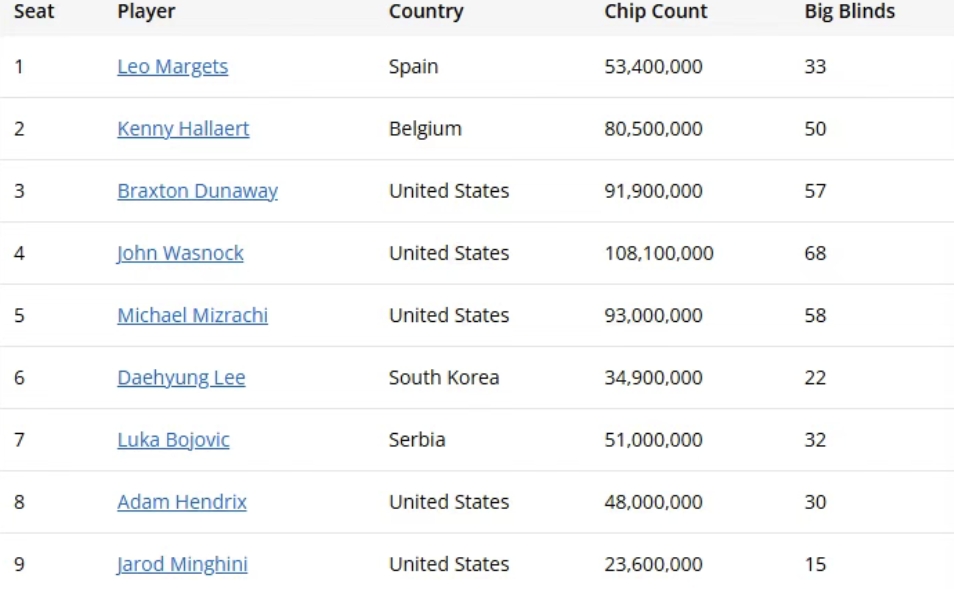Open Daehyung Lee's profile
This screenshot has height=589, width=954.
click(181, 378)
